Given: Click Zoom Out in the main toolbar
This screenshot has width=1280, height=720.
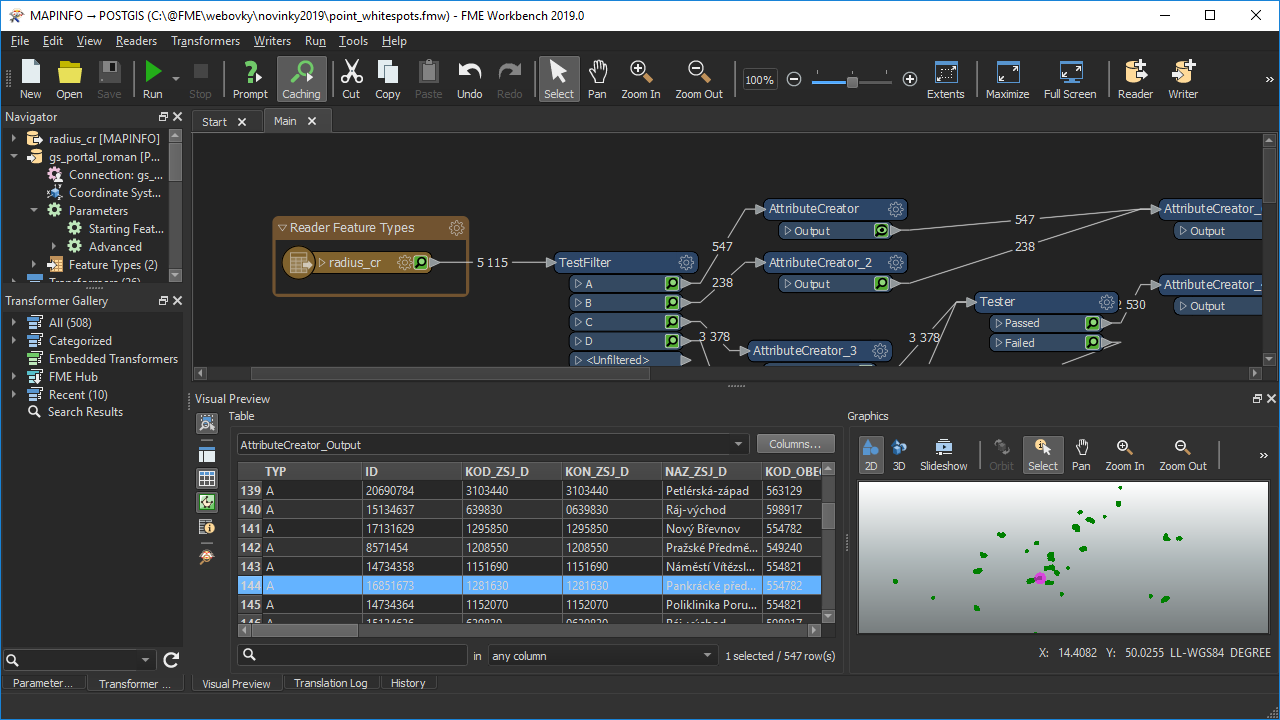Looking at the screenshot, I should [x=699, y=80].
